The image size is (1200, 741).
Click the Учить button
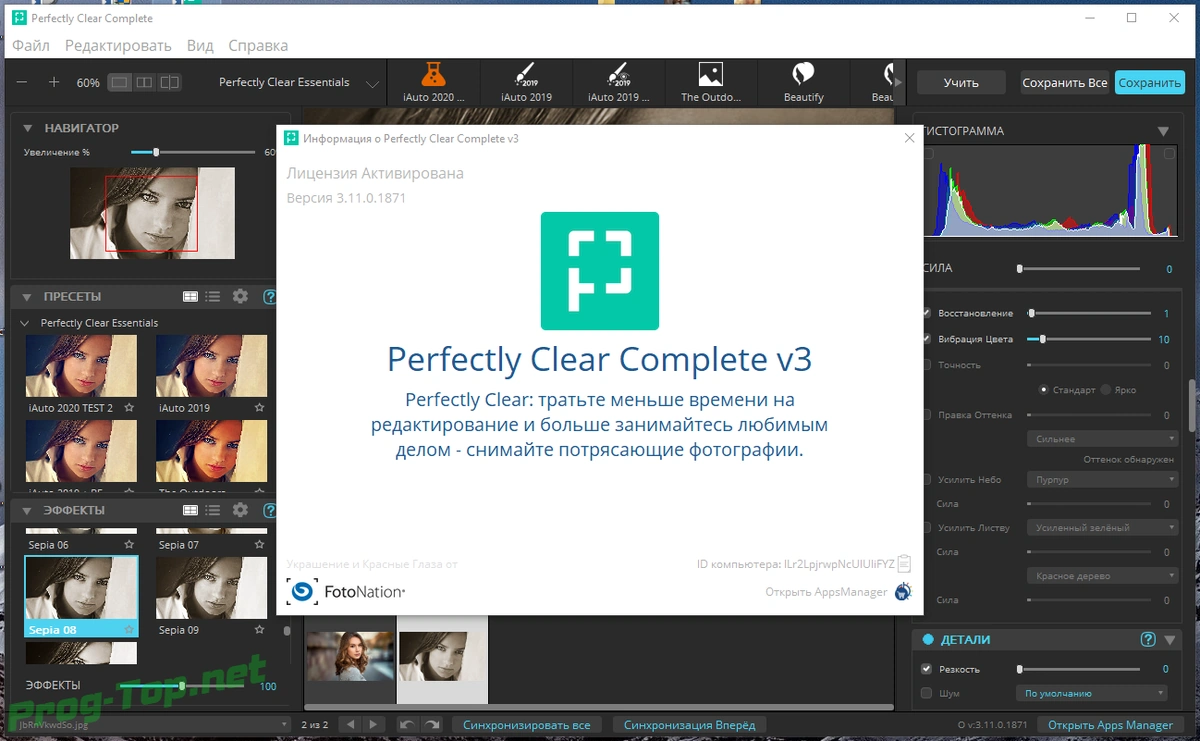click(x=961, y=83)
